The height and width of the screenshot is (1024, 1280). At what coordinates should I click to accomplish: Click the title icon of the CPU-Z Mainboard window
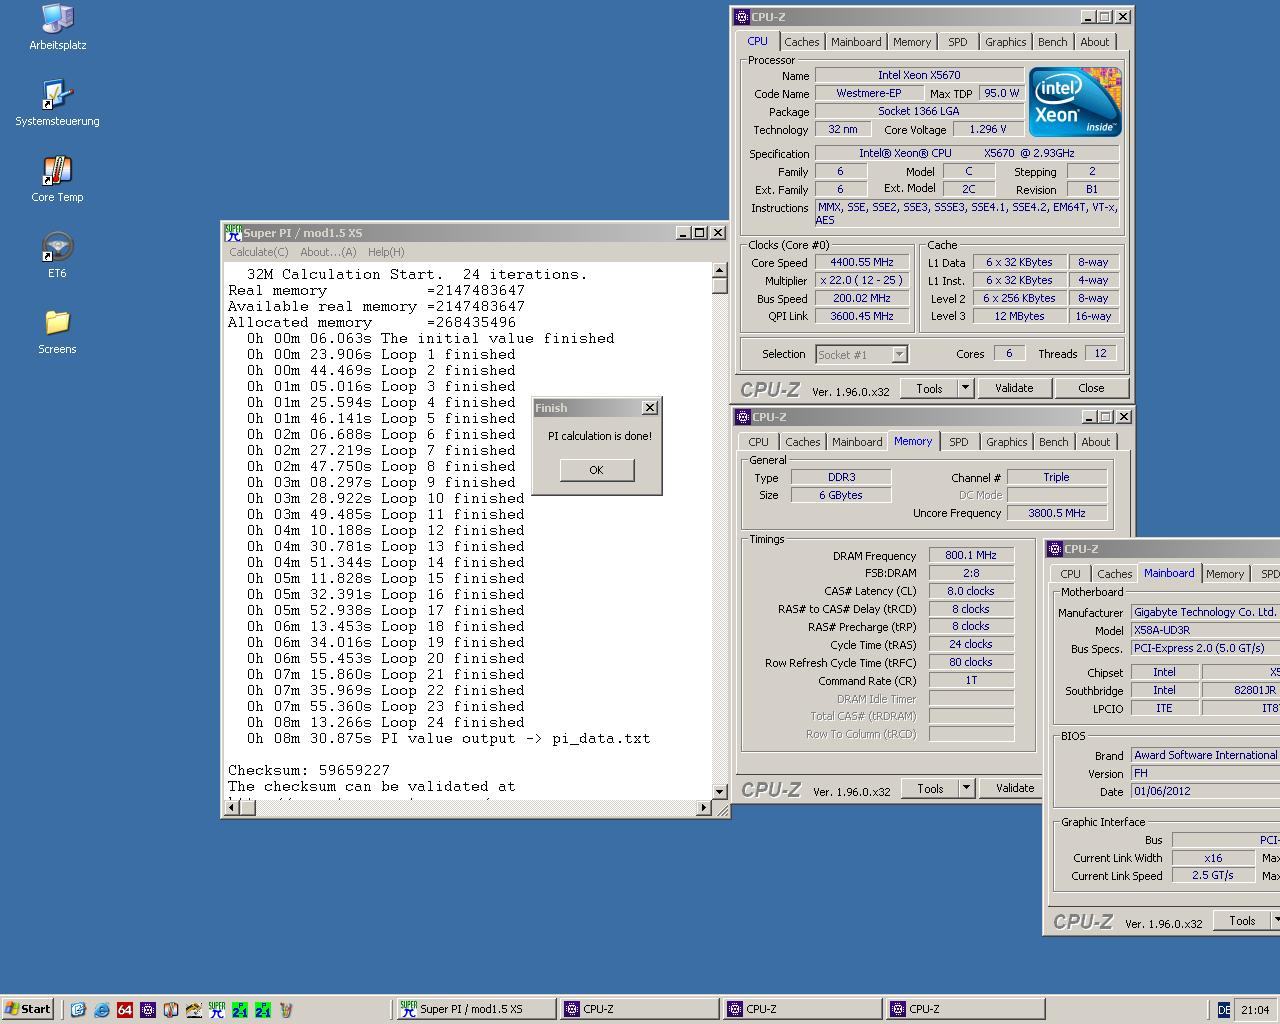[x=1054, y=549]
